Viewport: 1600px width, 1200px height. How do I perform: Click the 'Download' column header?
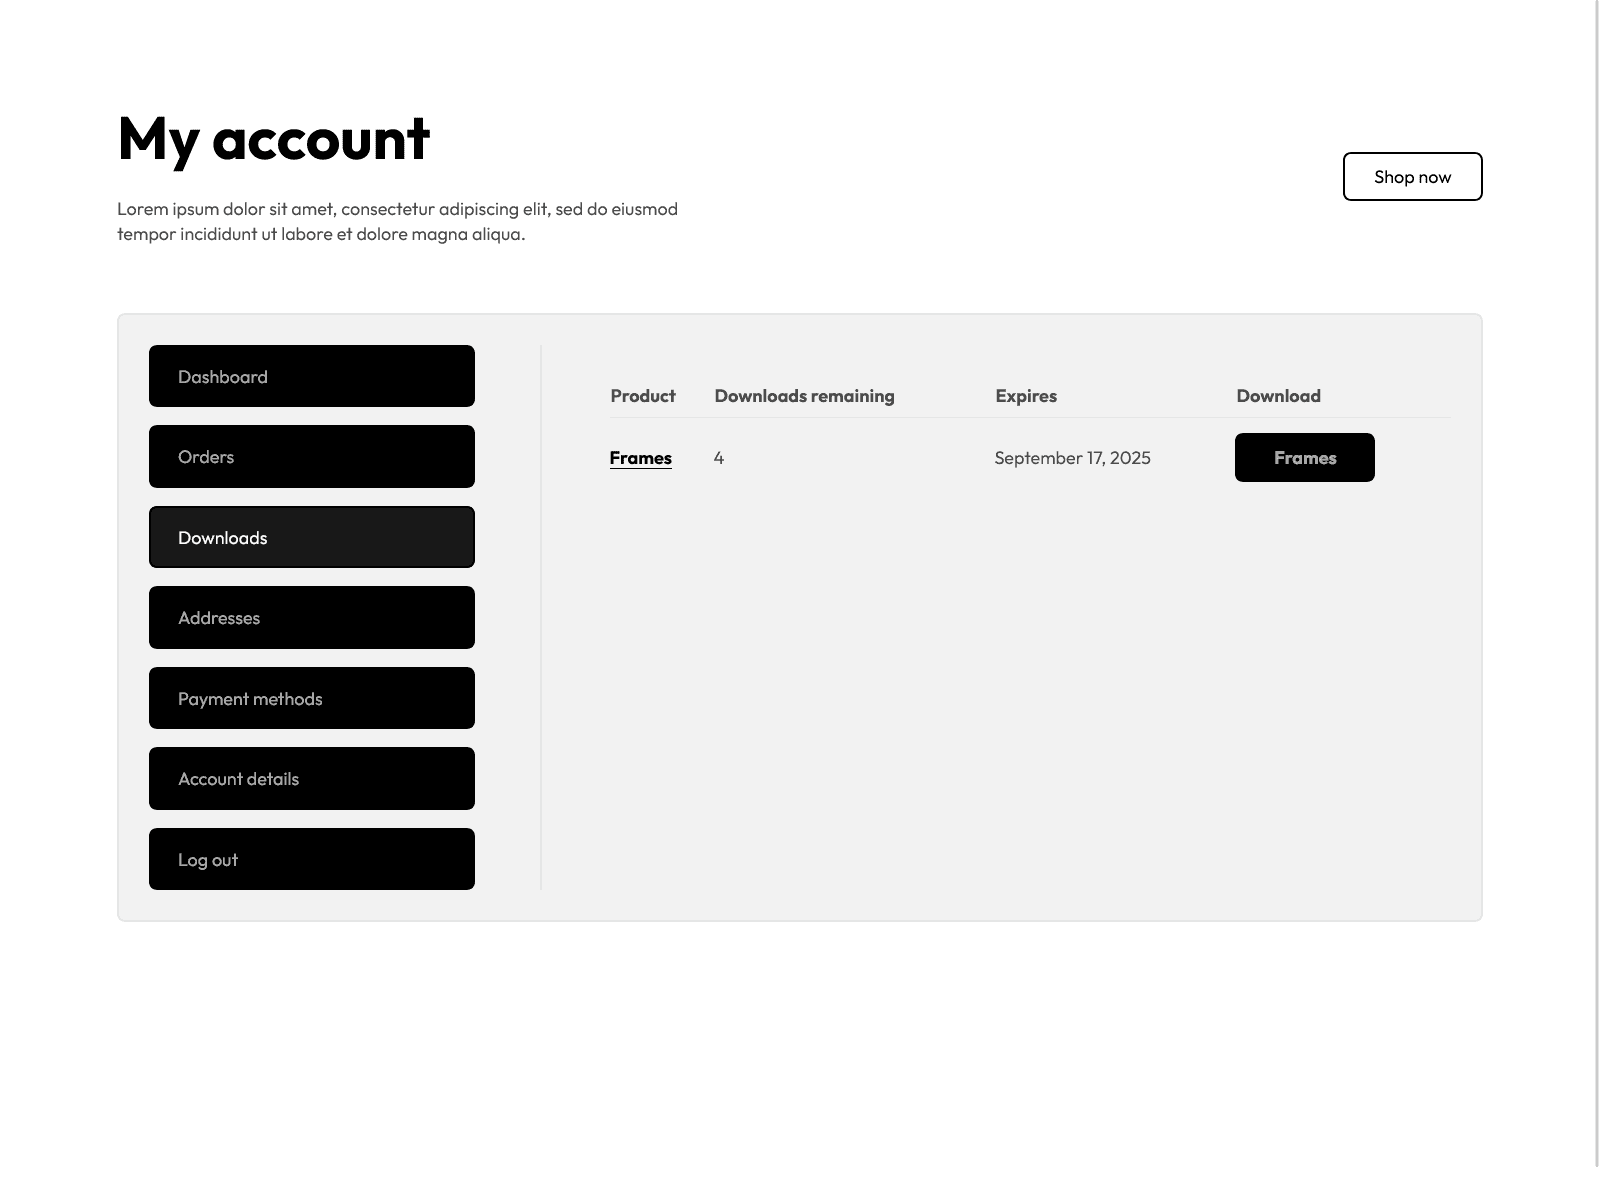[1278, 396]
